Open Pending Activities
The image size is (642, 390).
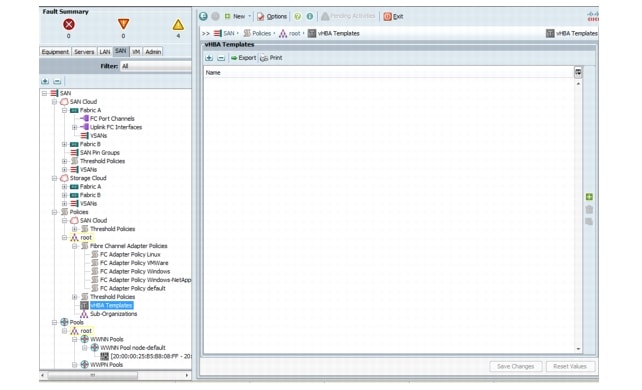click(x=348, y=16)
